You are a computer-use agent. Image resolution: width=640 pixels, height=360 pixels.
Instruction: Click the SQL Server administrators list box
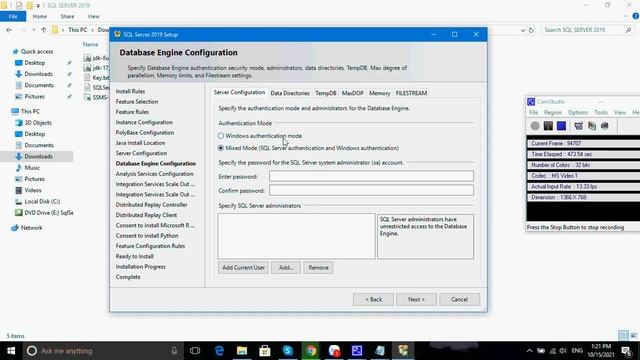point(296,236)
